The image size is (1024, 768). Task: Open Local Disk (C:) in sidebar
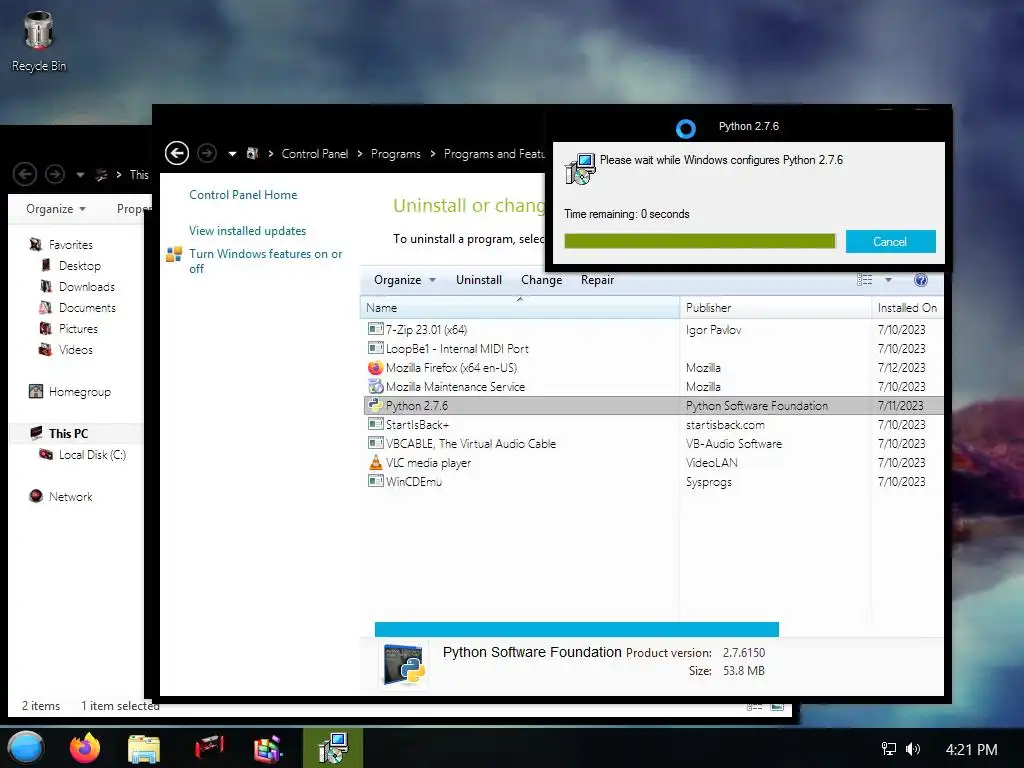[x=92, y=455]
